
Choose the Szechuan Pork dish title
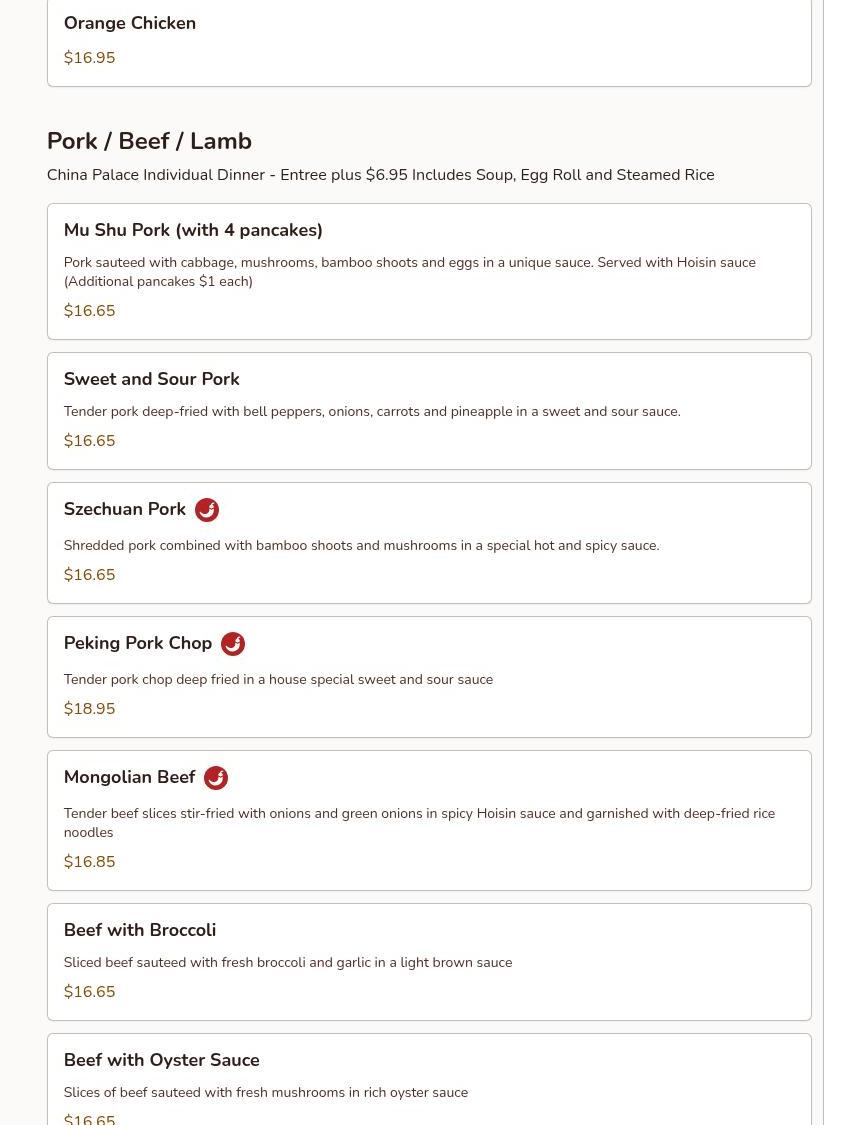(125, 509)
